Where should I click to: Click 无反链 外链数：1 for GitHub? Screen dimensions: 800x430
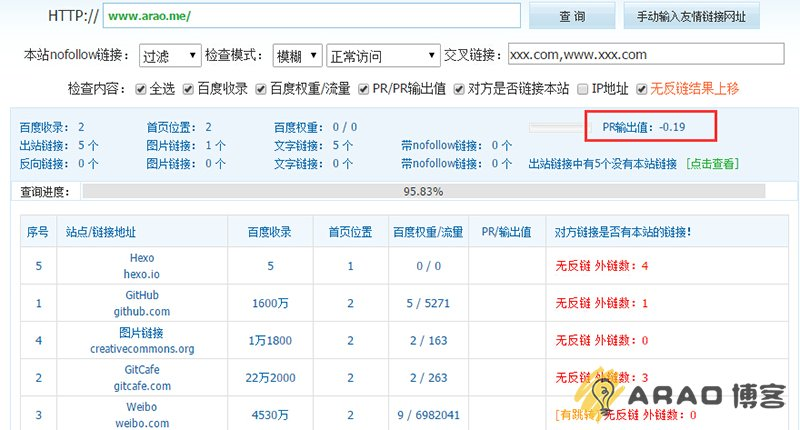pyautogui.click(x=602, y=303)
